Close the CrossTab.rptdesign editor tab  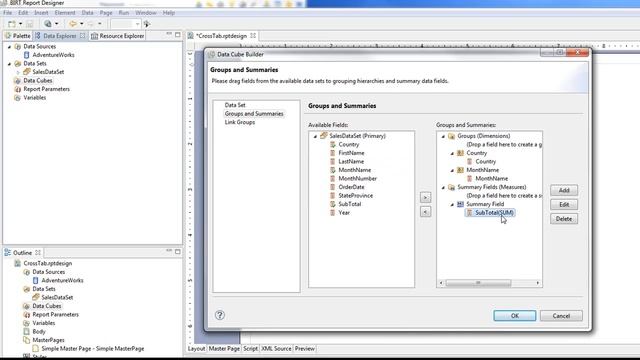click(253, 36)
